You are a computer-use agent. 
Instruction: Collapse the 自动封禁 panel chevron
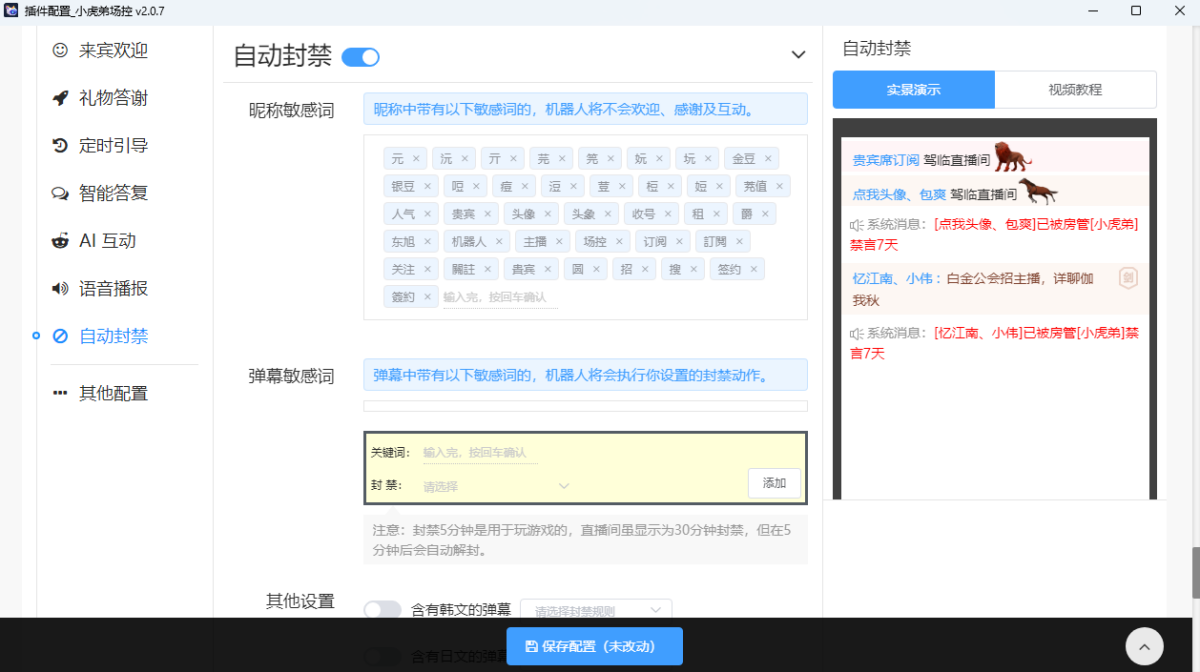(x=797, y=55)
